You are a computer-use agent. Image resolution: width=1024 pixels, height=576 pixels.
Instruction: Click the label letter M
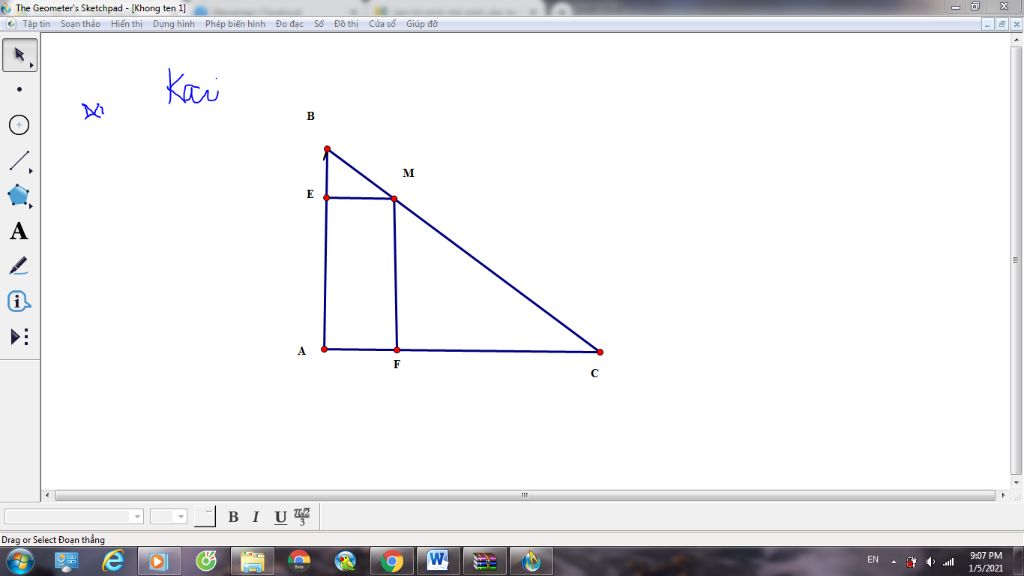[408, 173]
